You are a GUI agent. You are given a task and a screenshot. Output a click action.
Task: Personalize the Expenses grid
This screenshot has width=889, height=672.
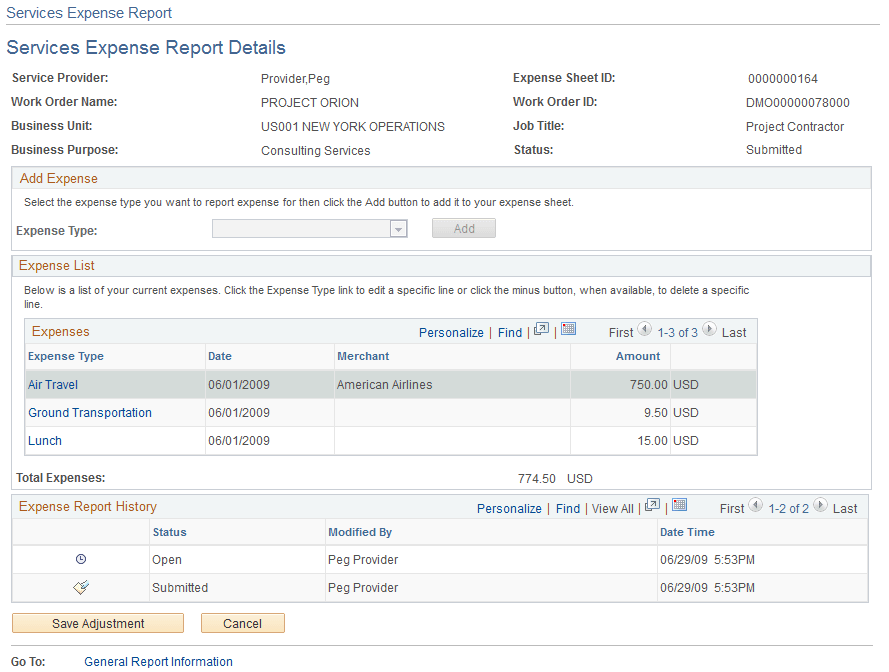pyautogui.click(x=451, y=331)
